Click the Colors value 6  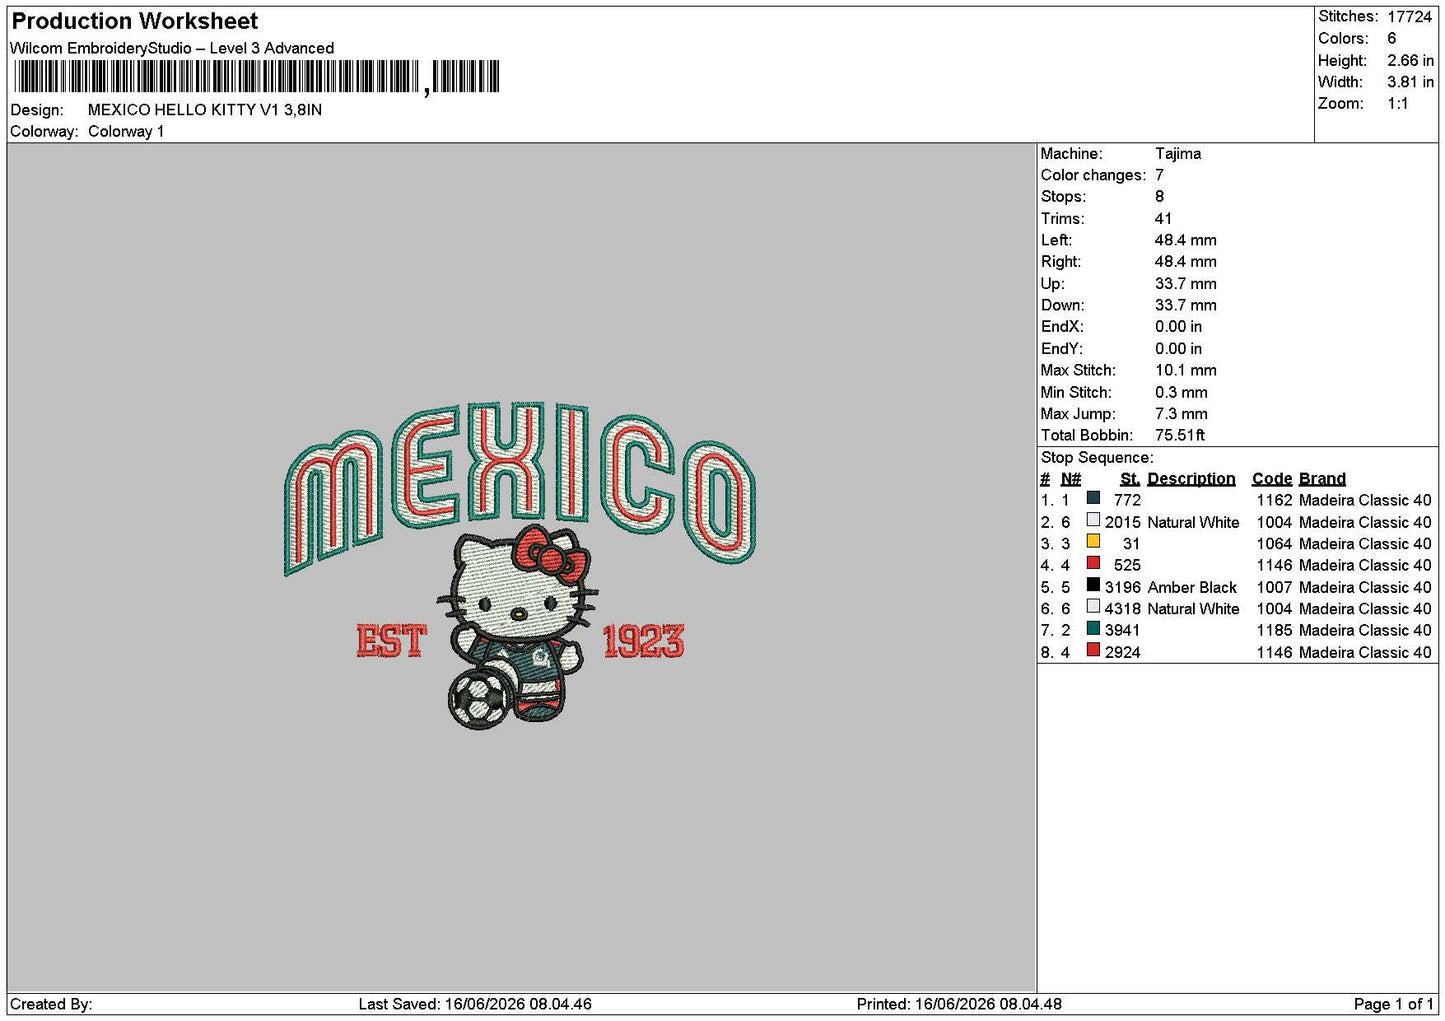[1392, 38]
